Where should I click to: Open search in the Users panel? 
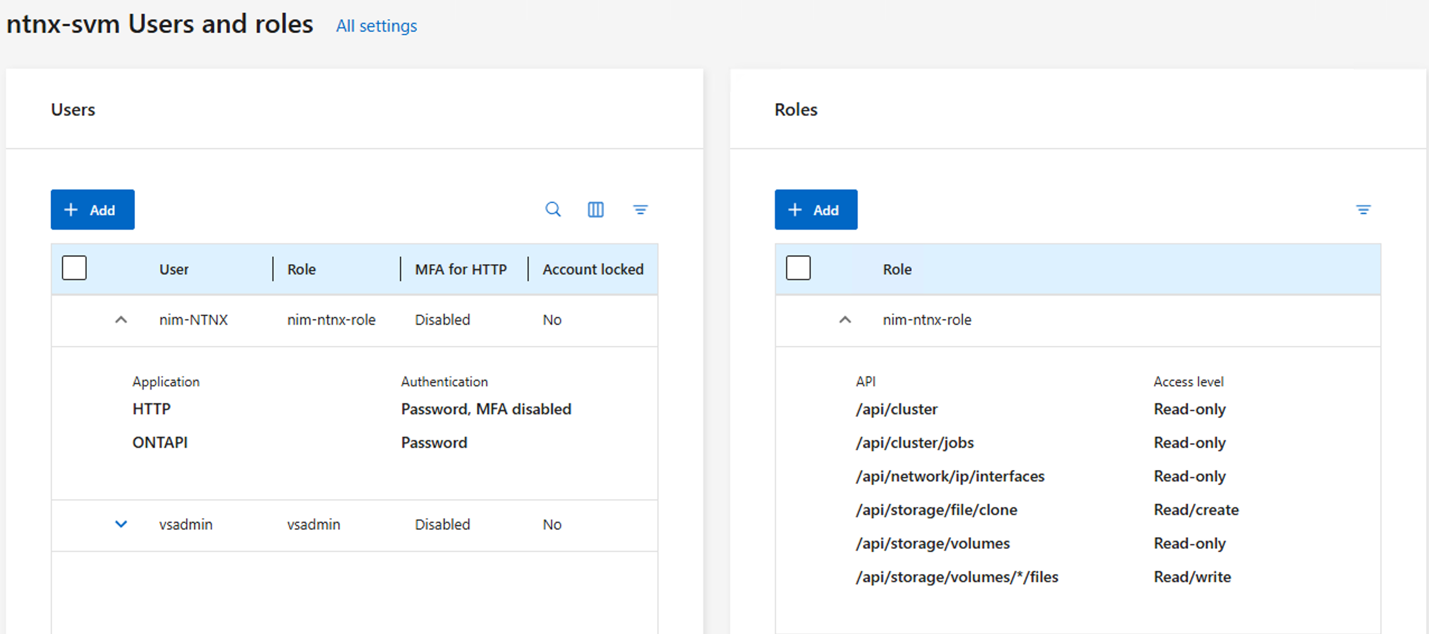click(553, 210)
